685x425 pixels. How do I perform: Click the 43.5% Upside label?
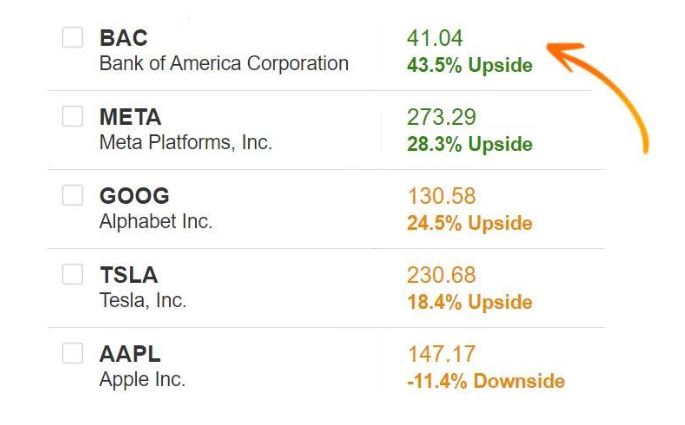[x=470, y=65]
